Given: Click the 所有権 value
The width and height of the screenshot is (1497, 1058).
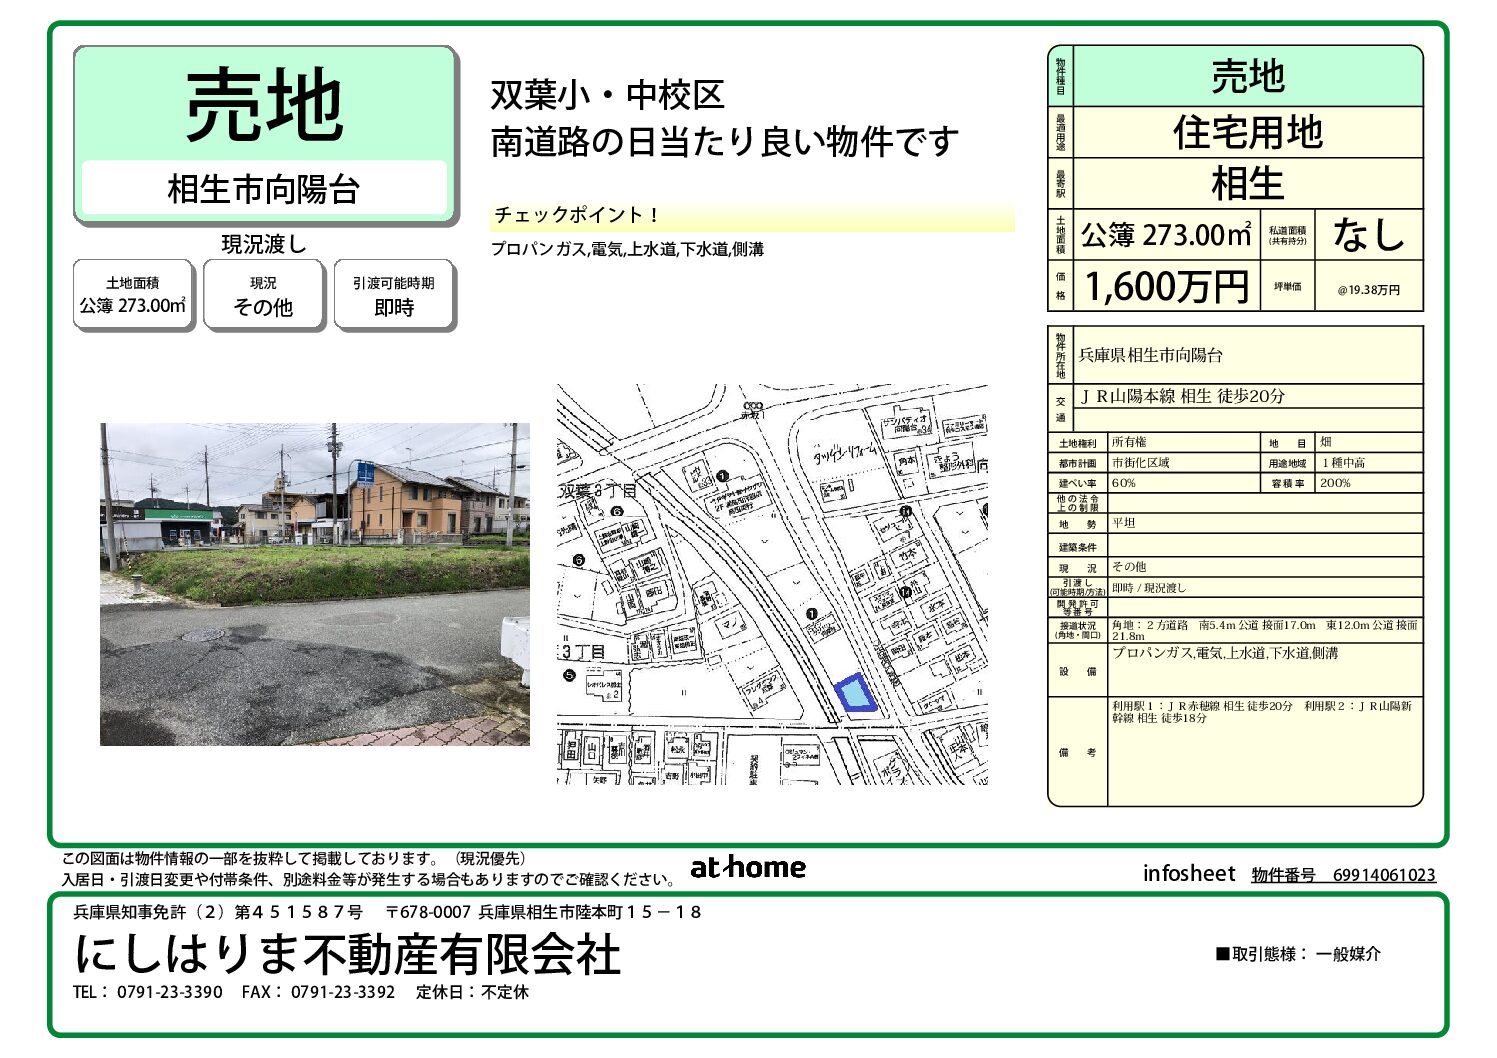Looking at the screenshot, I should coord(1129,442).
